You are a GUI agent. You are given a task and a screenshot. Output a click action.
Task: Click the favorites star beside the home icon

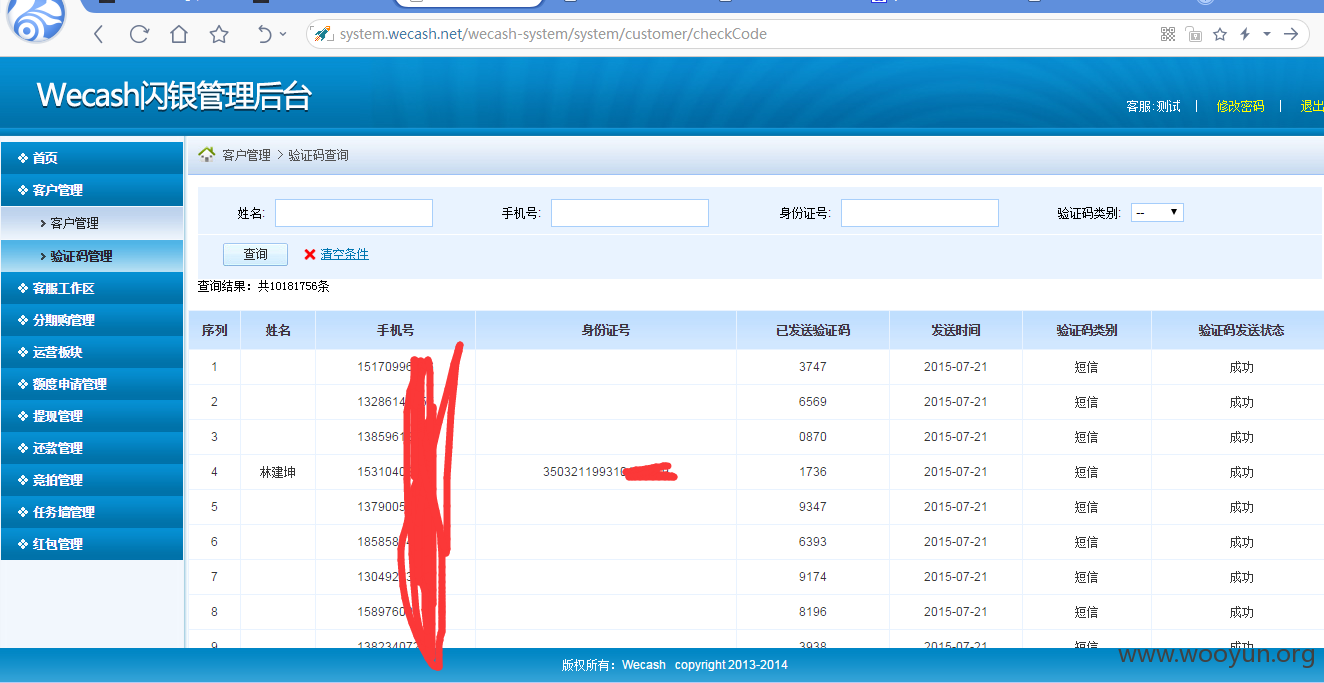click(219, 34)
